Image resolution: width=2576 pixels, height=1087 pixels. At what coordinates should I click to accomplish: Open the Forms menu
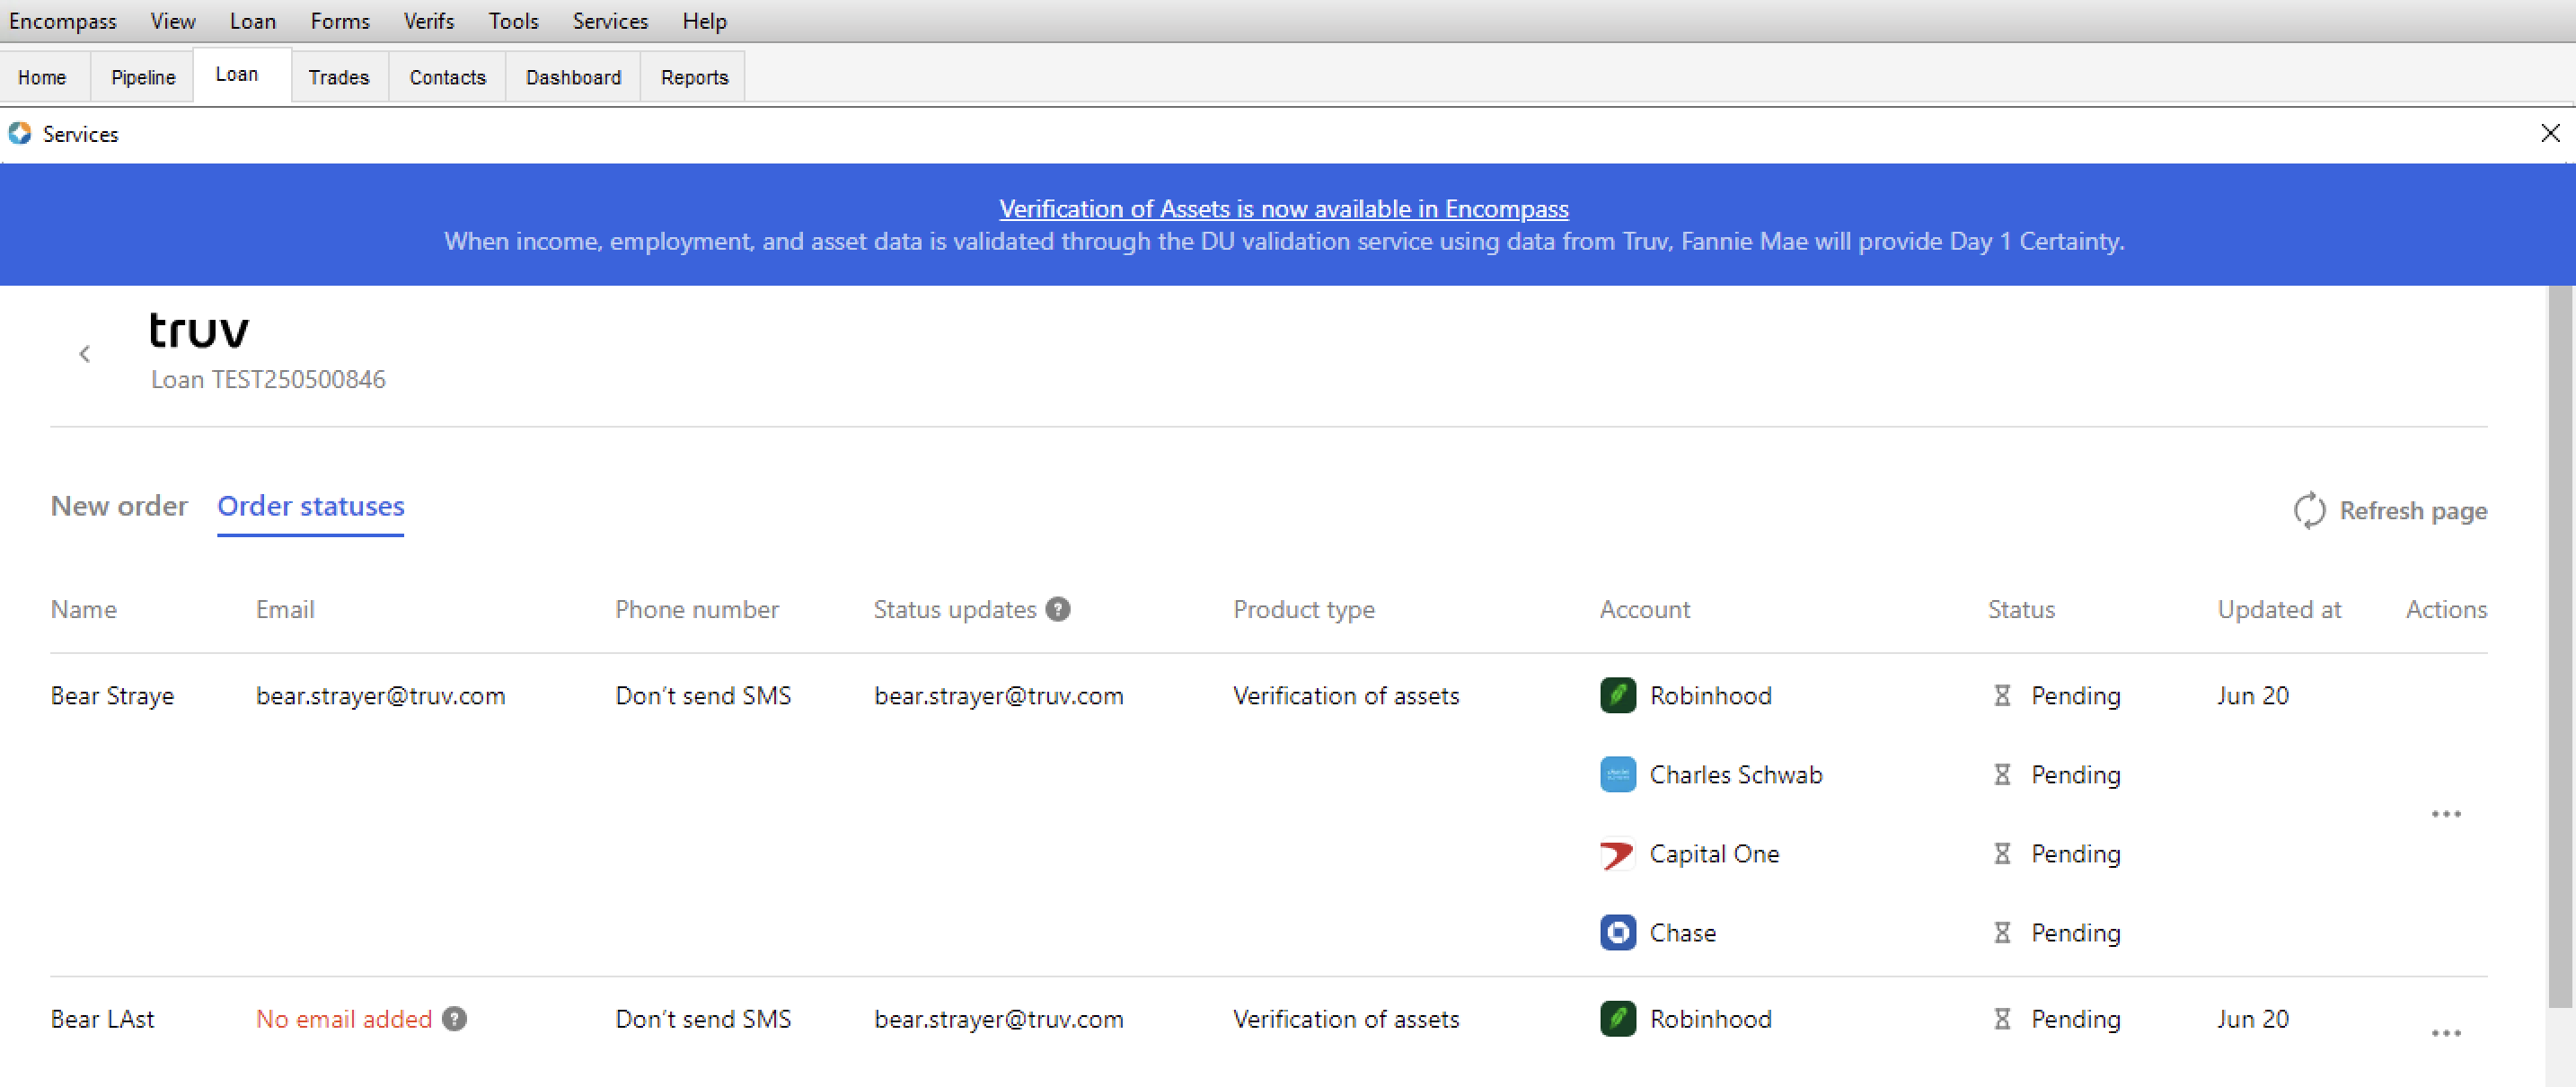pos(340,21)
